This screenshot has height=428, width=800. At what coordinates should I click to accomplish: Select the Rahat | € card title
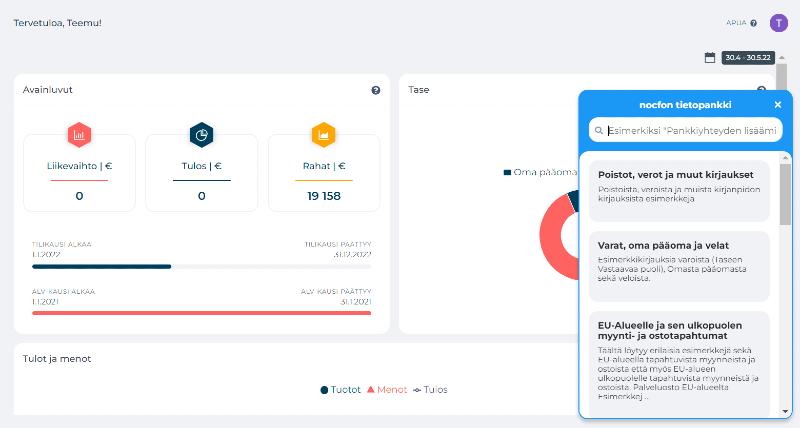tap(324, 166)
